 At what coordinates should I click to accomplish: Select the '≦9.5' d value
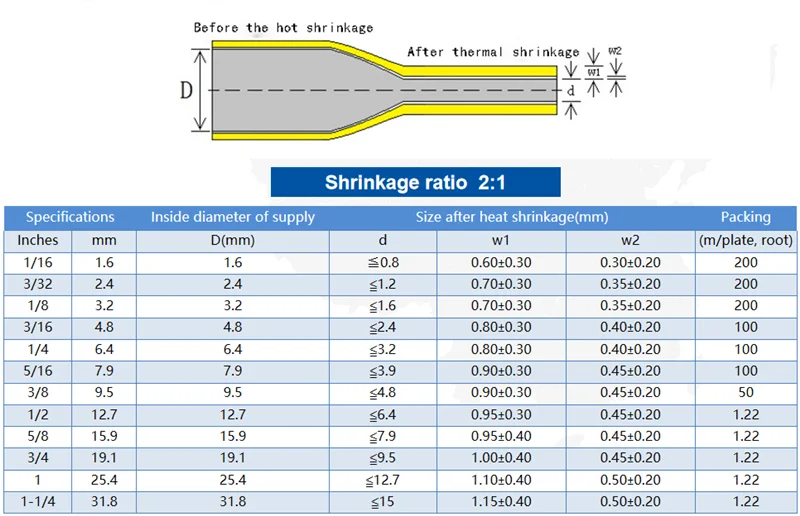[383, 457]
